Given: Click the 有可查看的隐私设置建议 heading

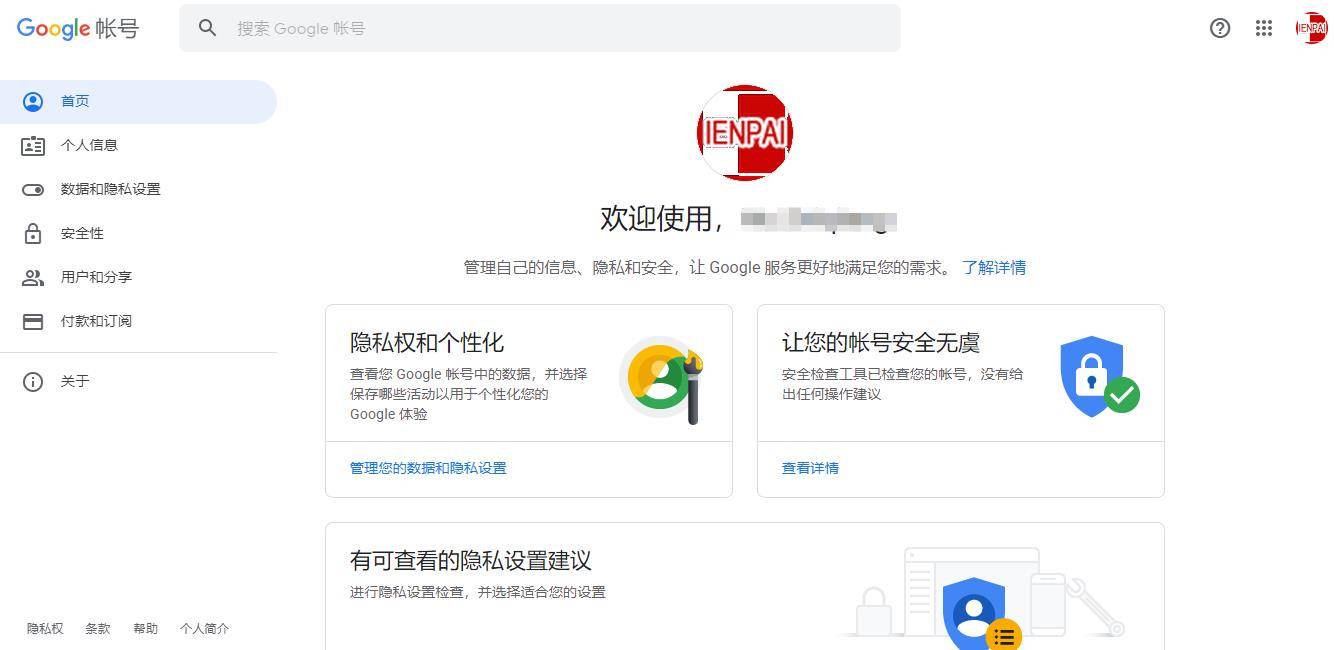Looking at the screenshot, I should (x=471, y=560).
